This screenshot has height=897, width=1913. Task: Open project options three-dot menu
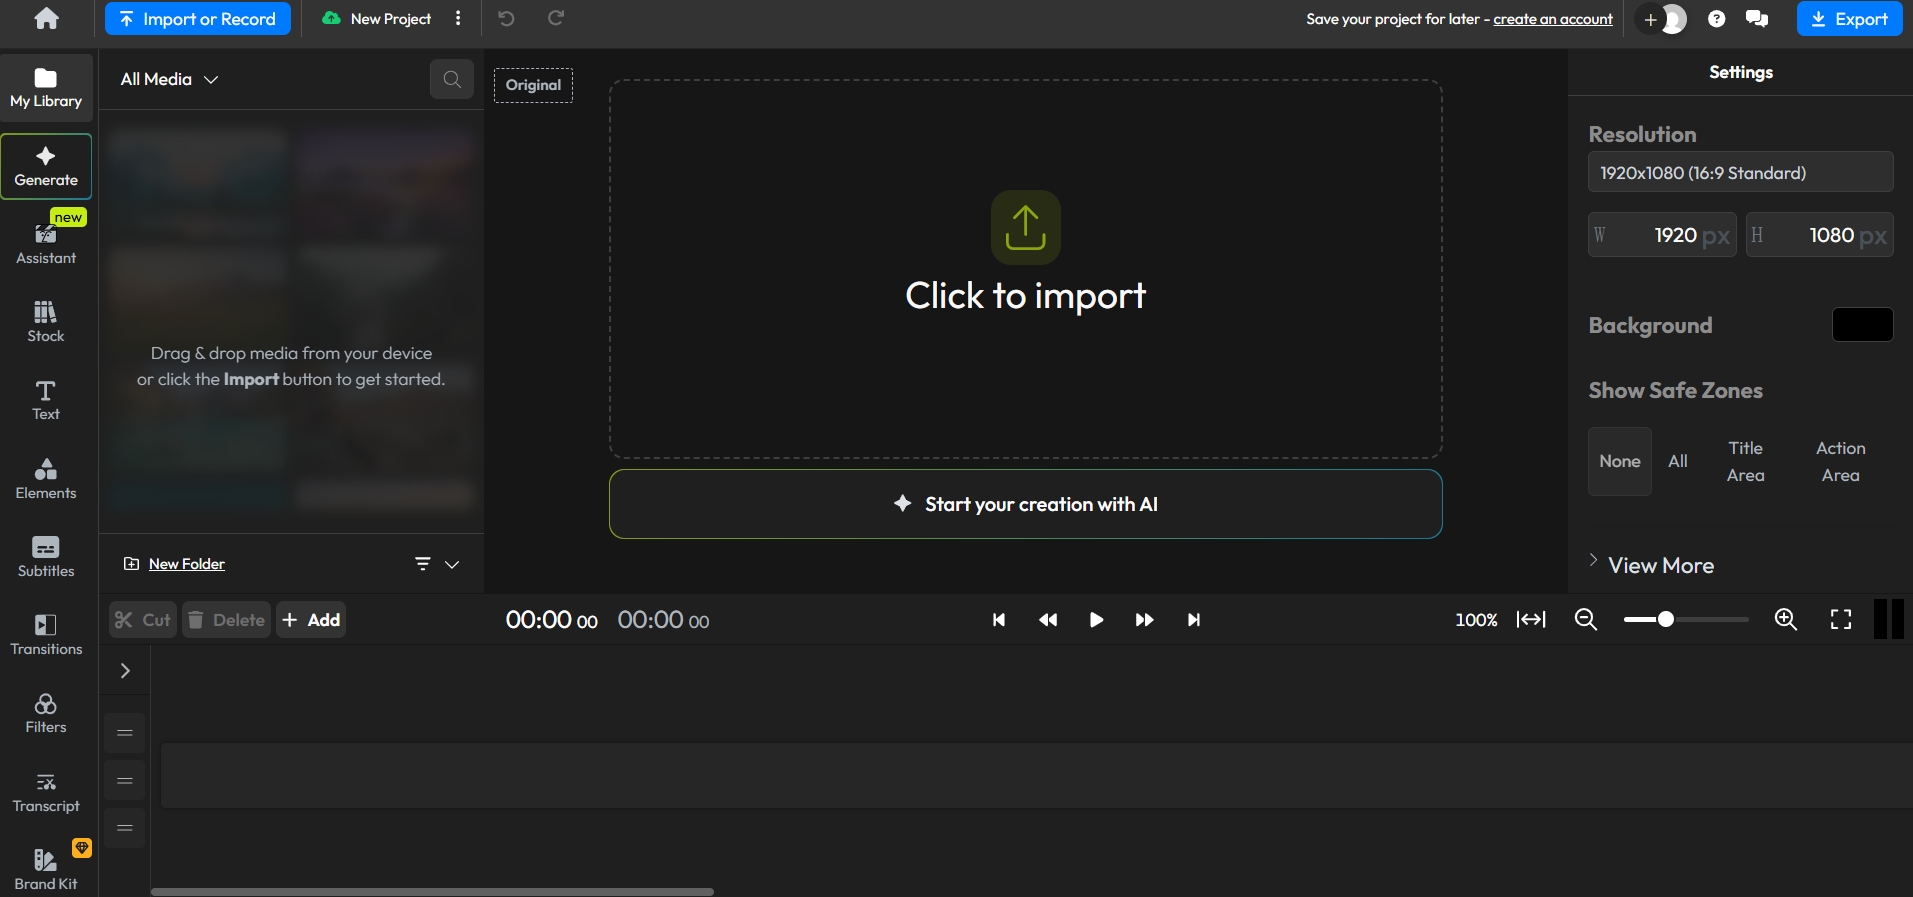458,19
